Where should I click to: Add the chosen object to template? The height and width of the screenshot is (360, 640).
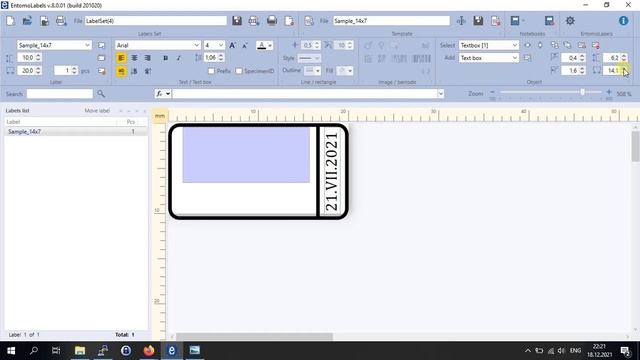tap(527, 58)
